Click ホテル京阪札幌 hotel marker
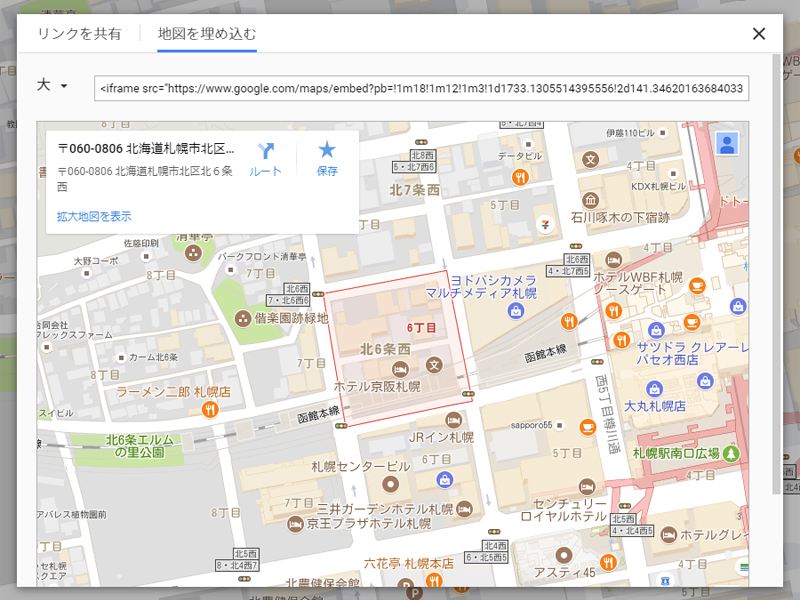Viewport: 800px width, 600px height. [400, 369]
